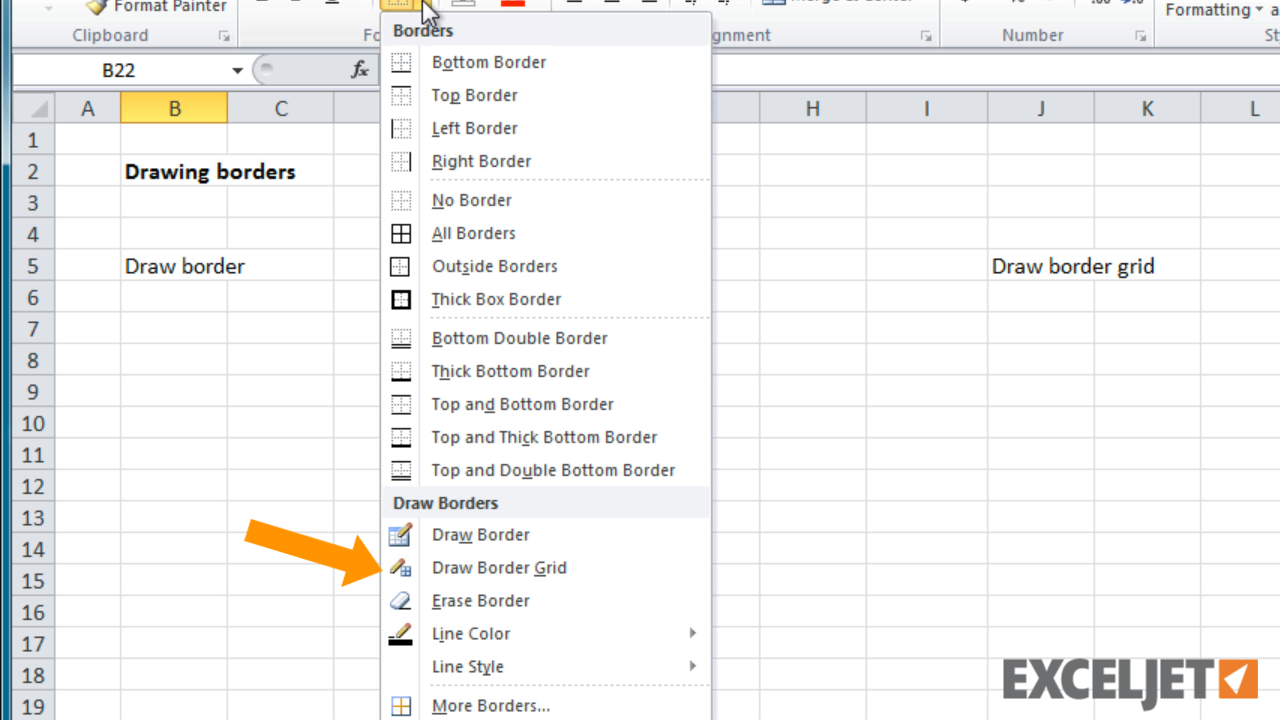Click the Draw Border pencil tool

click(x=480, y=535)
